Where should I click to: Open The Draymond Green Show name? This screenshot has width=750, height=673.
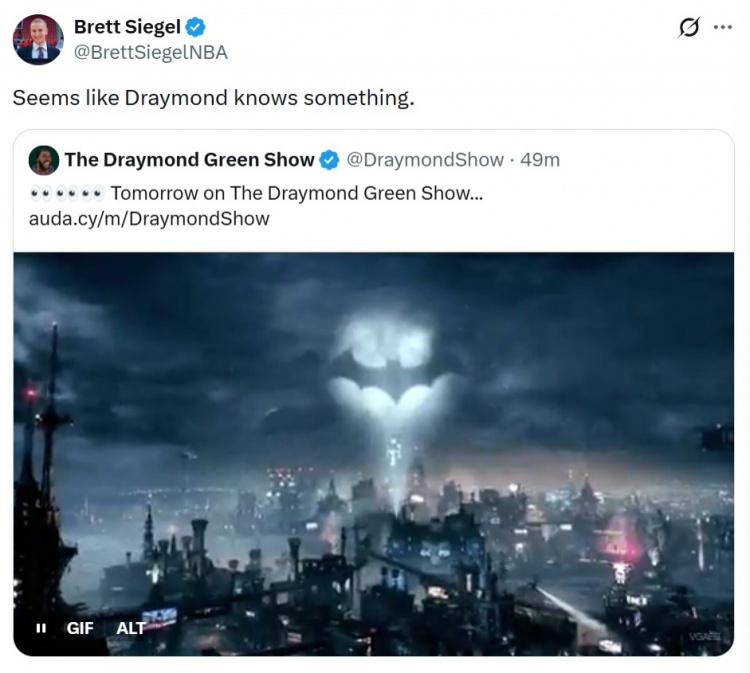[x=189, y=160]
